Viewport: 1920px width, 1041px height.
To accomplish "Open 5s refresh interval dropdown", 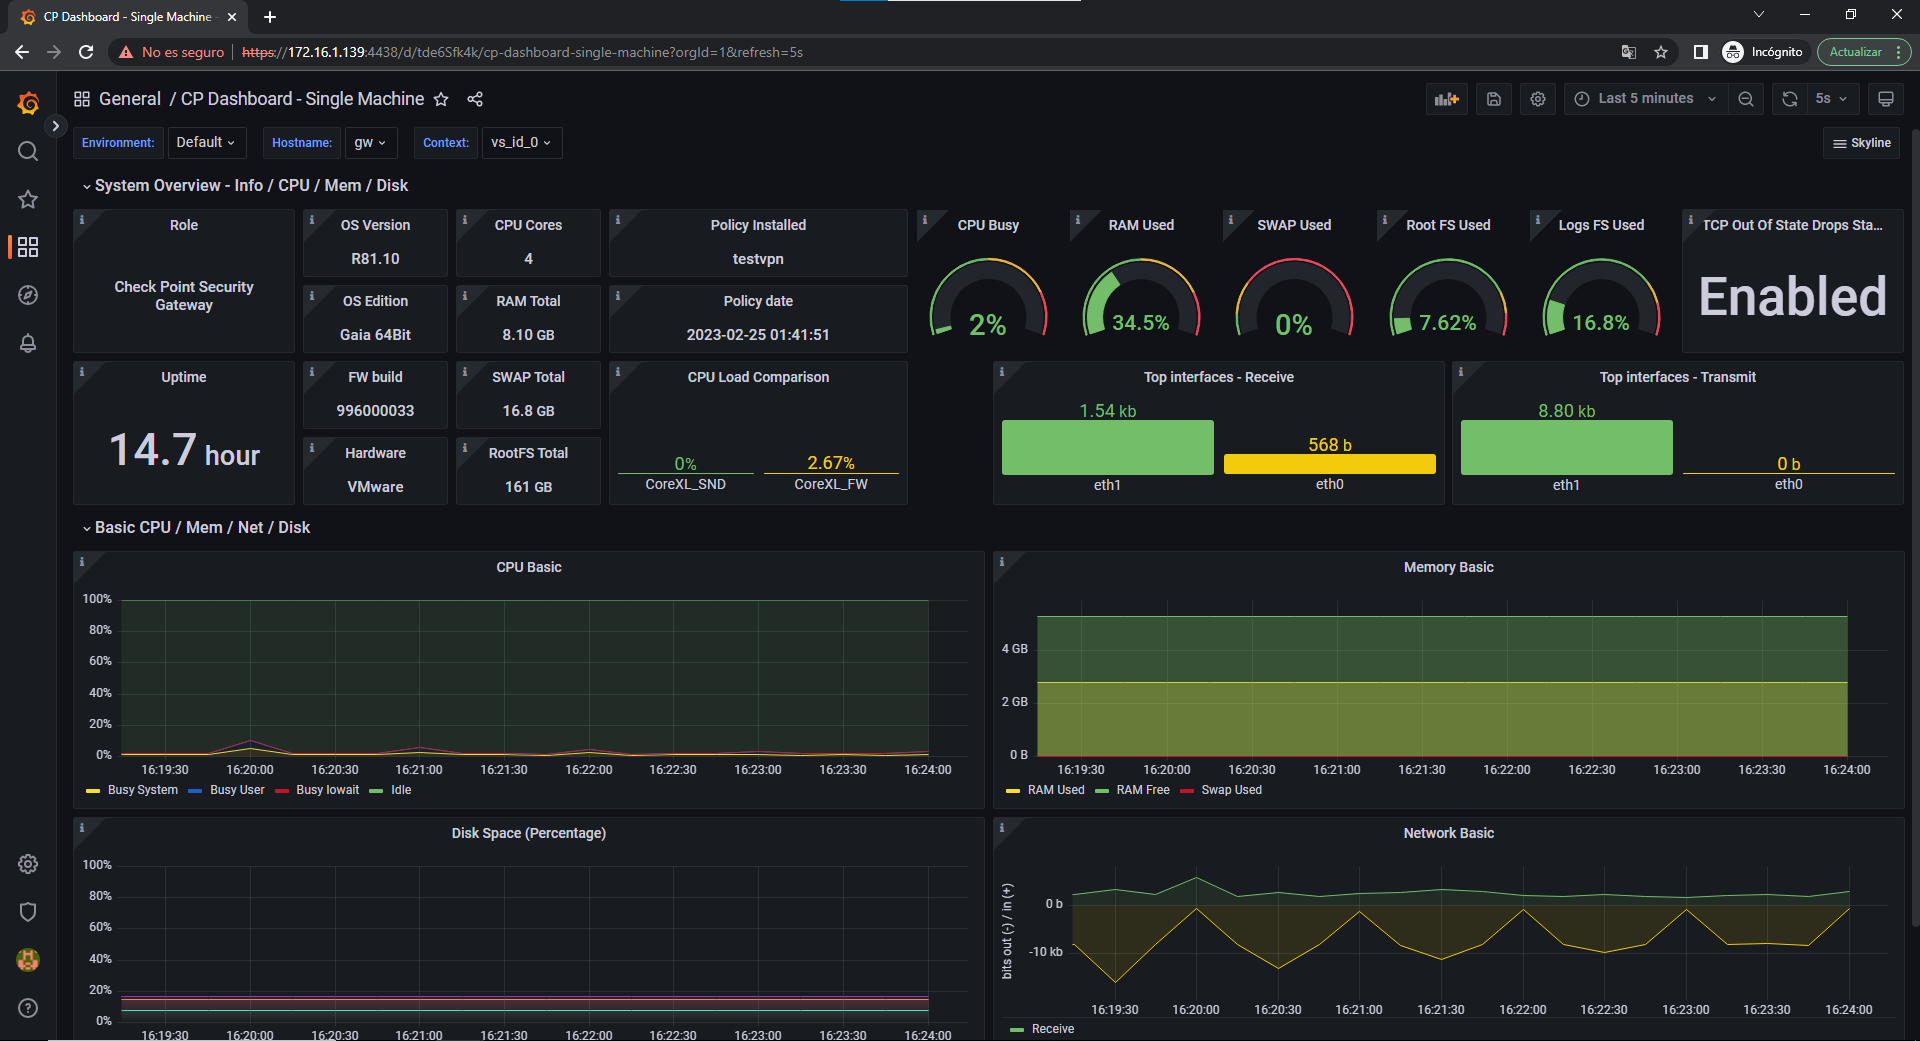I will (1832, 99).
